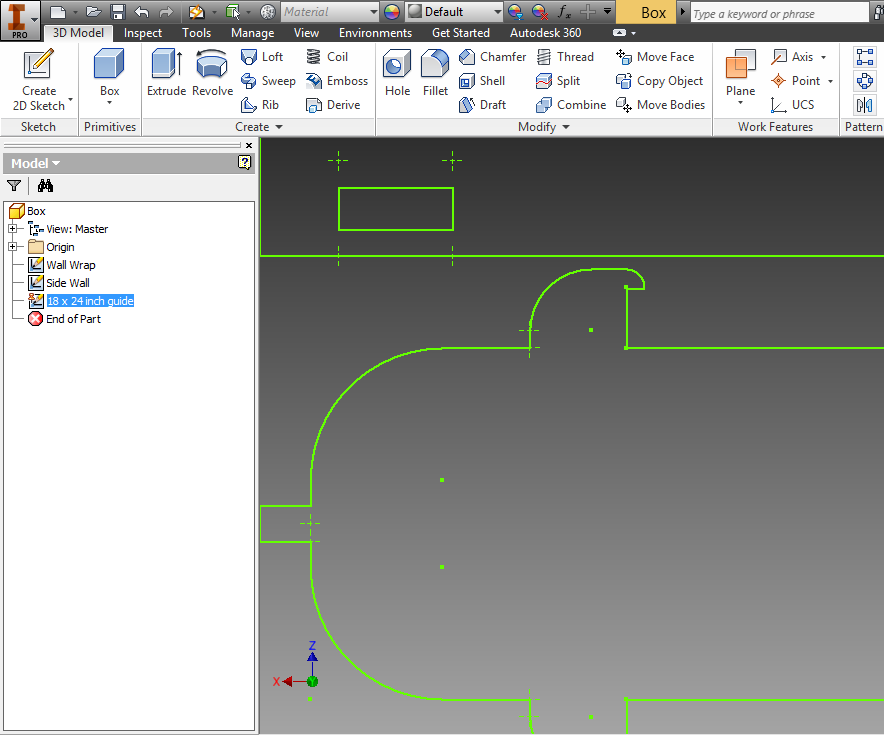Screen dimensions: 884x737
Task: Click the Create 2D Sketch icon
Action: (x=38, y=63)
